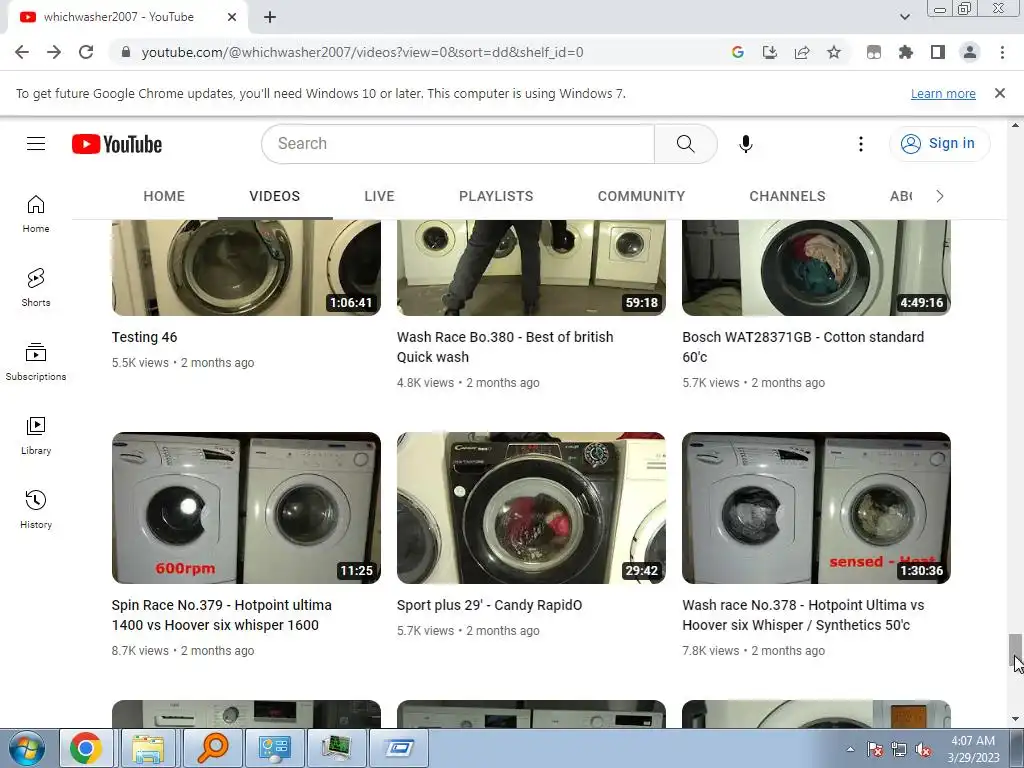
Task: Click the 59:18 Wash Race thumbnail
Action: [x=532, y=268]
